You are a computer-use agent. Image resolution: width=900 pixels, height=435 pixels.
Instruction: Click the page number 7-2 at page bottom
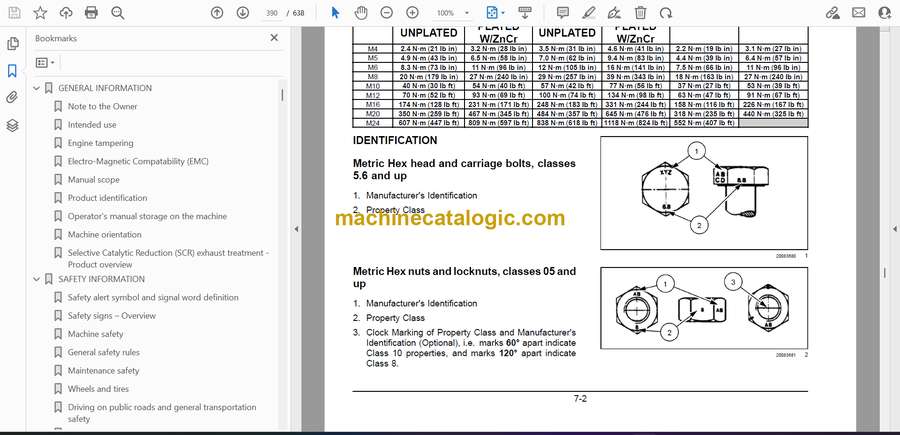[x=580, y=398]
